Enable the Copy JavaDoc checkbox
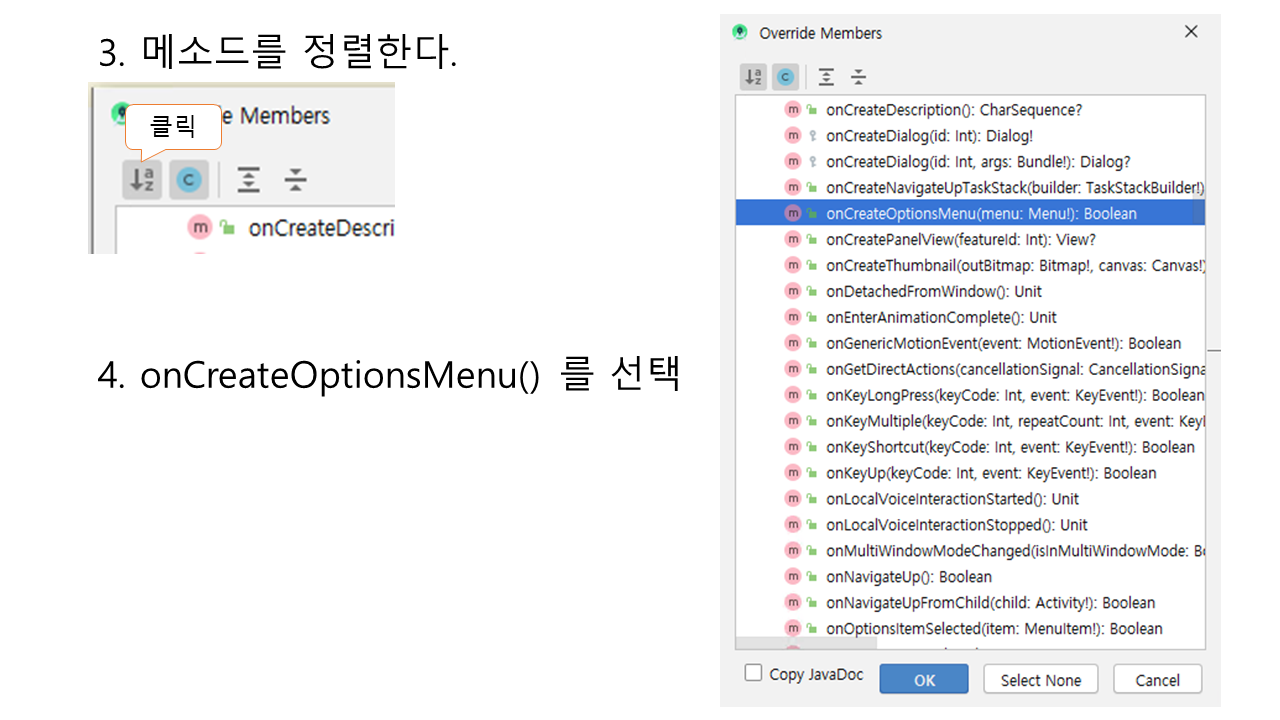The width and height of the screenshot is (1280, 720). [x=754, y=673]
